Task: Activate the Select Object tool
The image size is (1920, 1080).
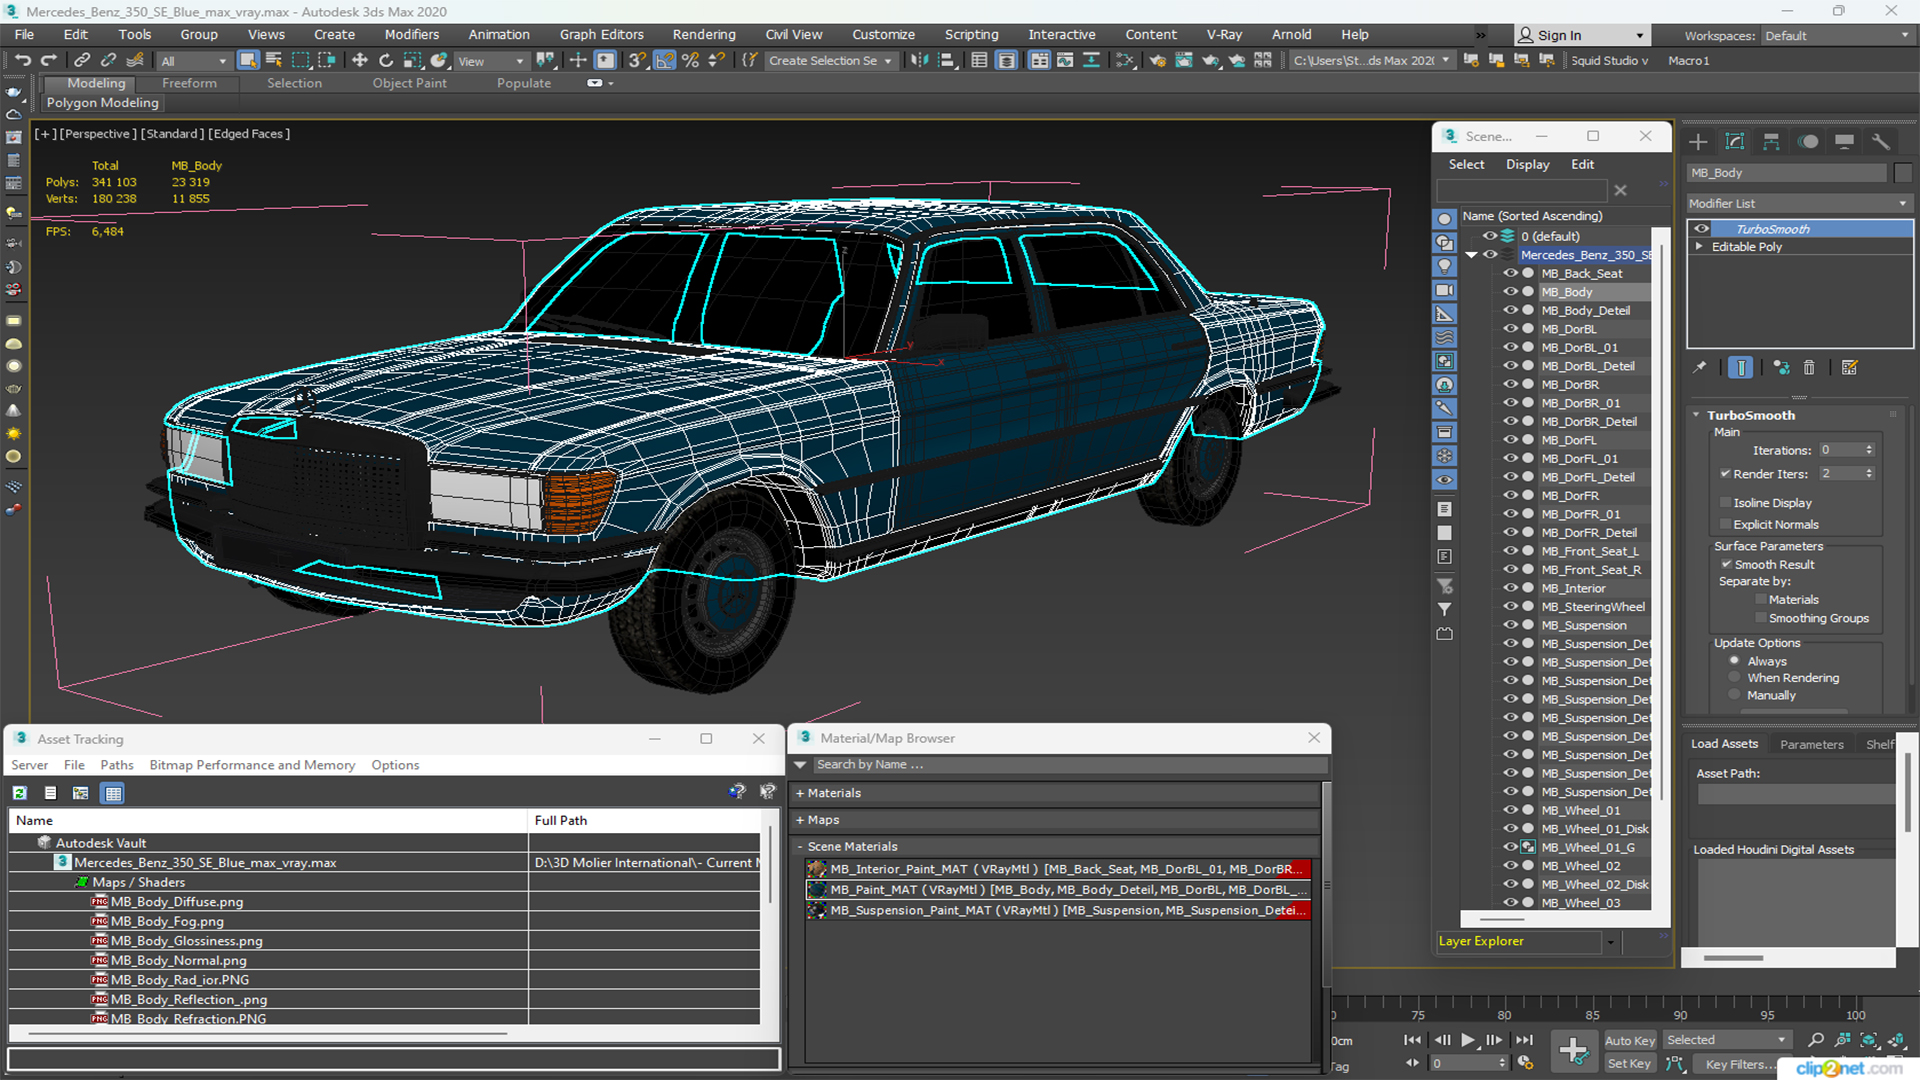Action: click(248, 61)
